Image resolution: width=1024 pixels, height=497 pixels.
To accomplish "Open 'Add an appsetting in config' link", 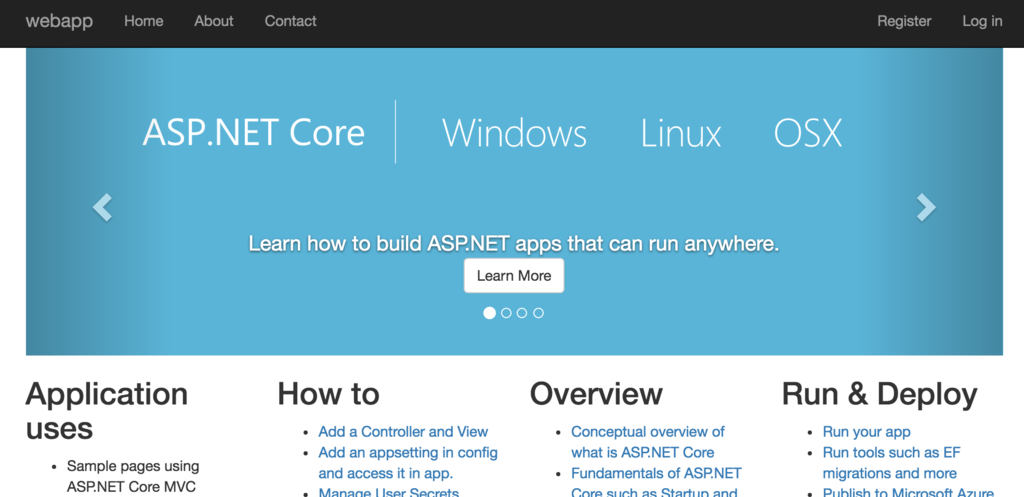I will [x=408, y=462].
